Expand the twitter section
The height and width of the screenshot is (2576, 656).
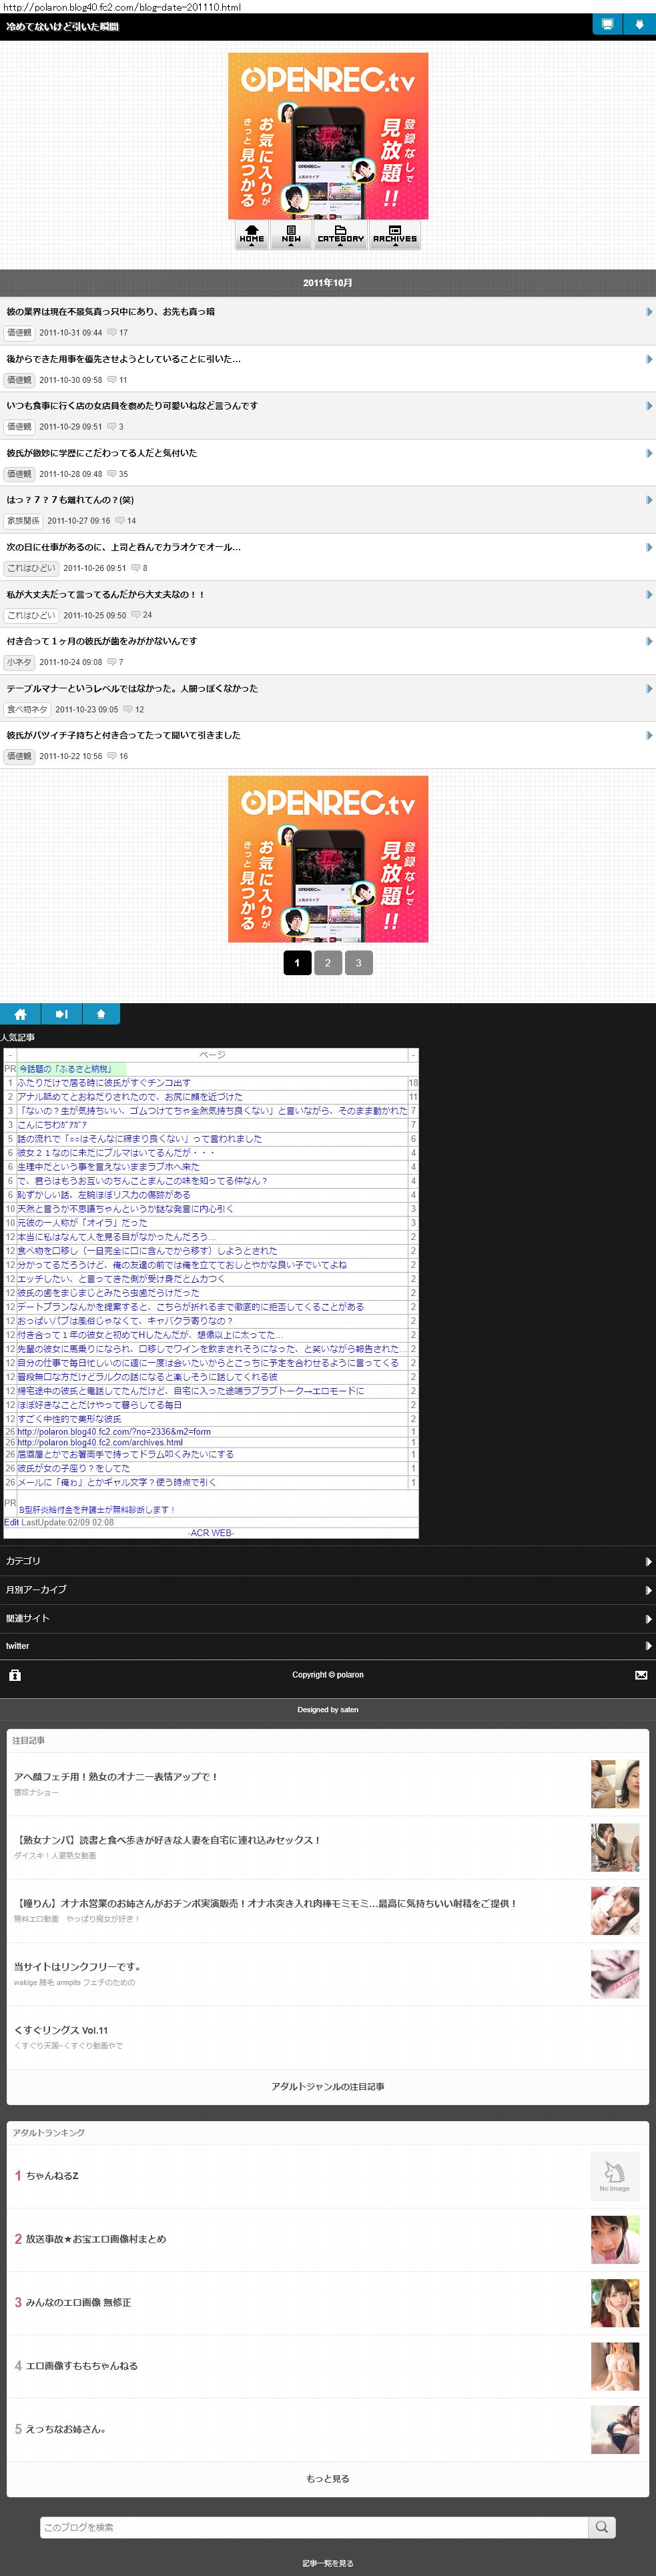(x=328, y=1646)
